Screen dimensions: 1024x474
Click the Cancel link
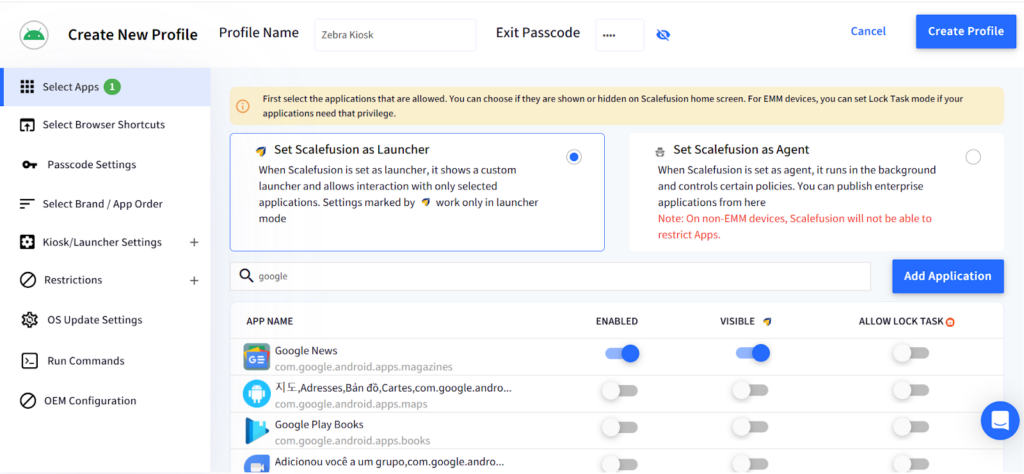coord(868,31)
